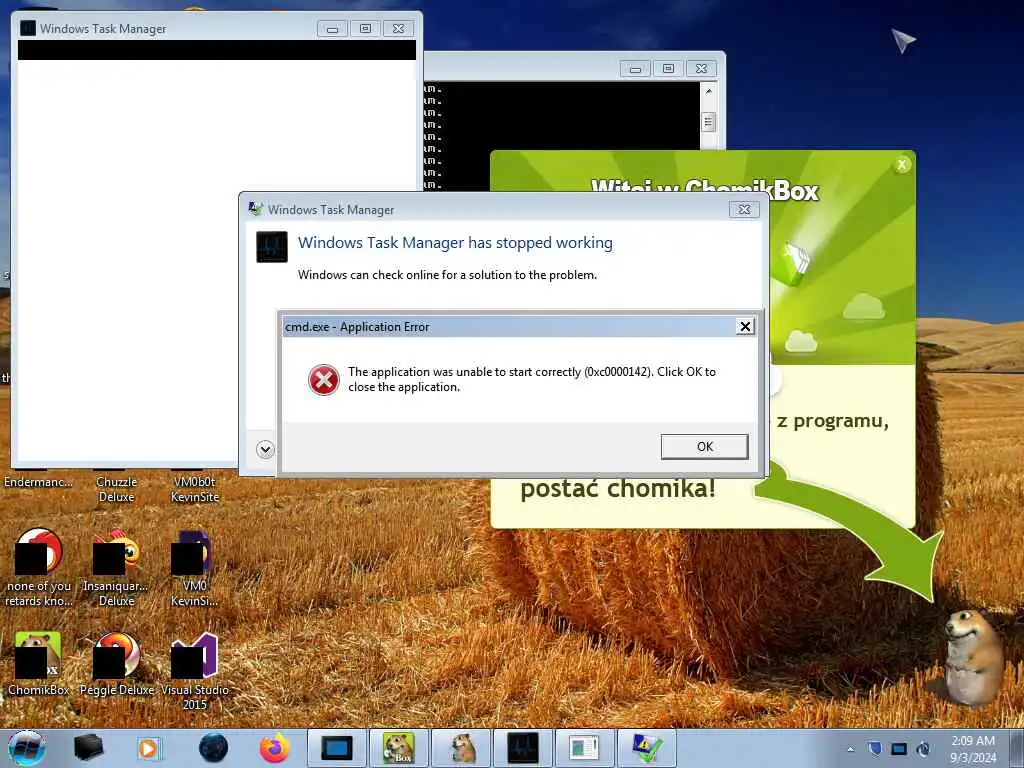Click the 'Windows can check online' message
Screen dimensions: 1024x768
pyautogui.click(x=447, y=275)
